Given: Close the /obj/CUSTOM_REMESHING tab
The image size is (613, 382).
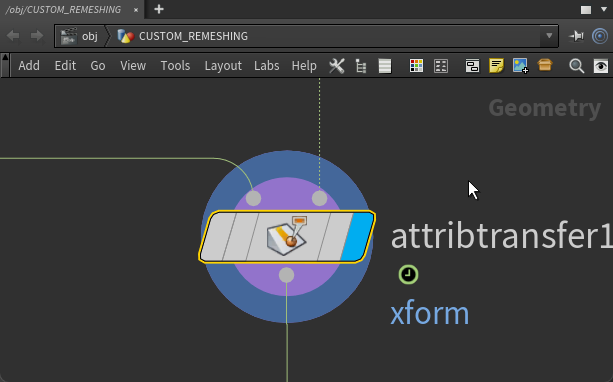Looking at the screenshot, I should coord(136,10).
